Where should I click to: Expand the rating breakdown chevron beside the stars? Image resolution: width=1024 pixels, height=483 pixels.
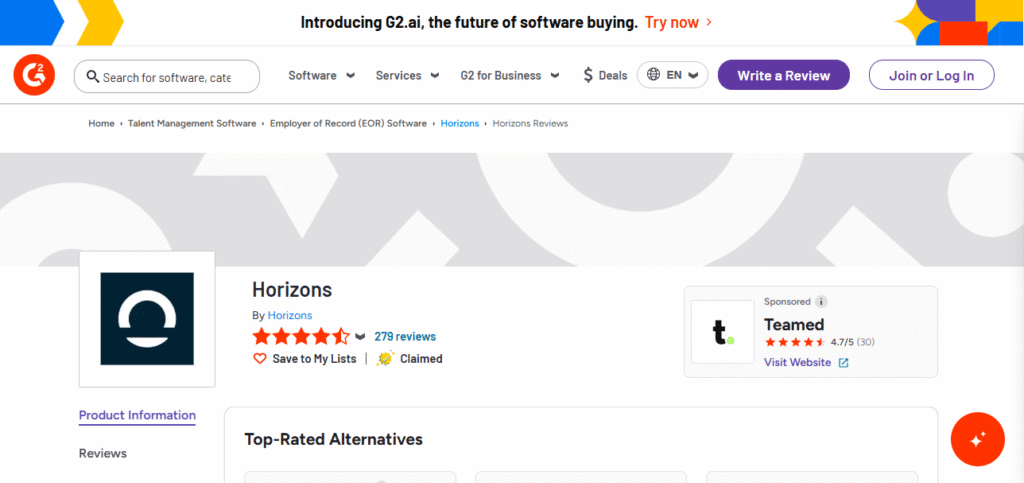[x=360, y=337]
